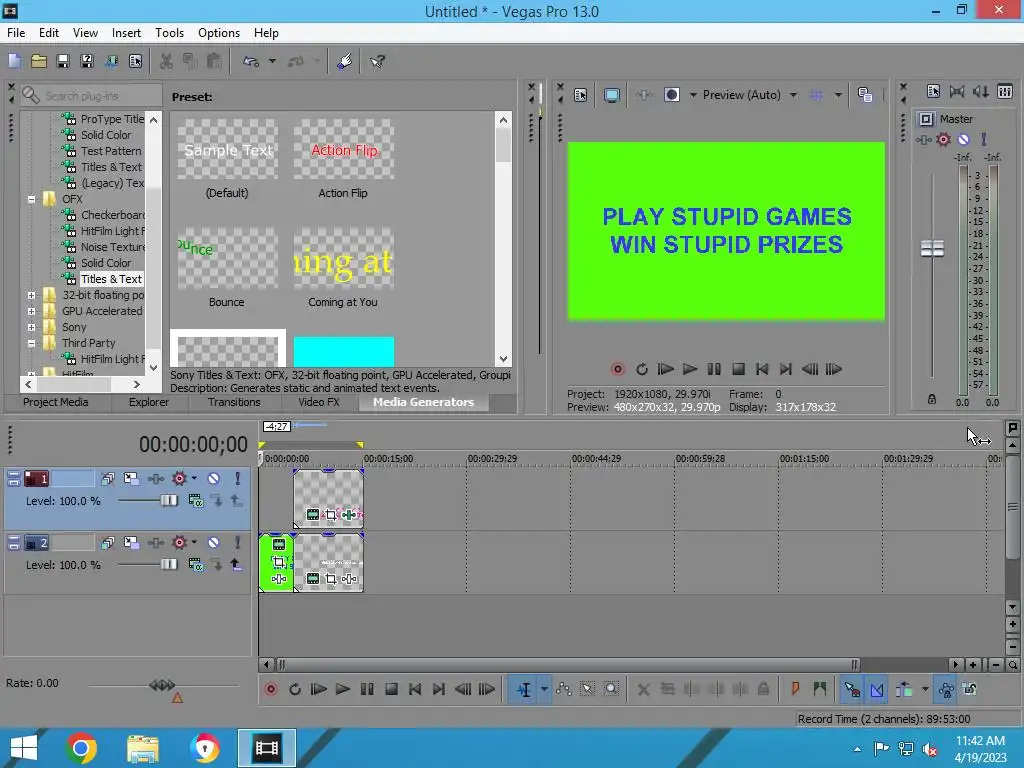1024x768 pixels.
Task: Click the Master volume fader
Action: coord(932,248)
